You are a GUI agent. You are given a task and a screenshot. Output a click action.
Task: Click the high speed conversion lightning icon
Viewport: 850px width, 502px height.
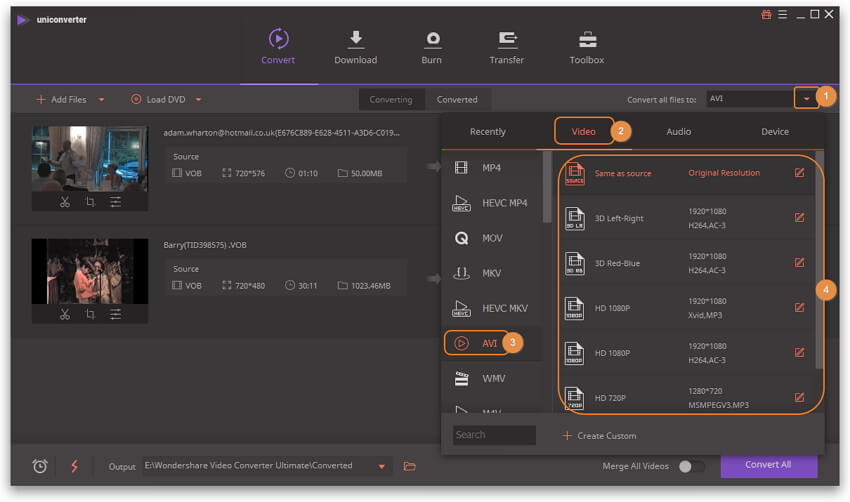click(75, 466)
